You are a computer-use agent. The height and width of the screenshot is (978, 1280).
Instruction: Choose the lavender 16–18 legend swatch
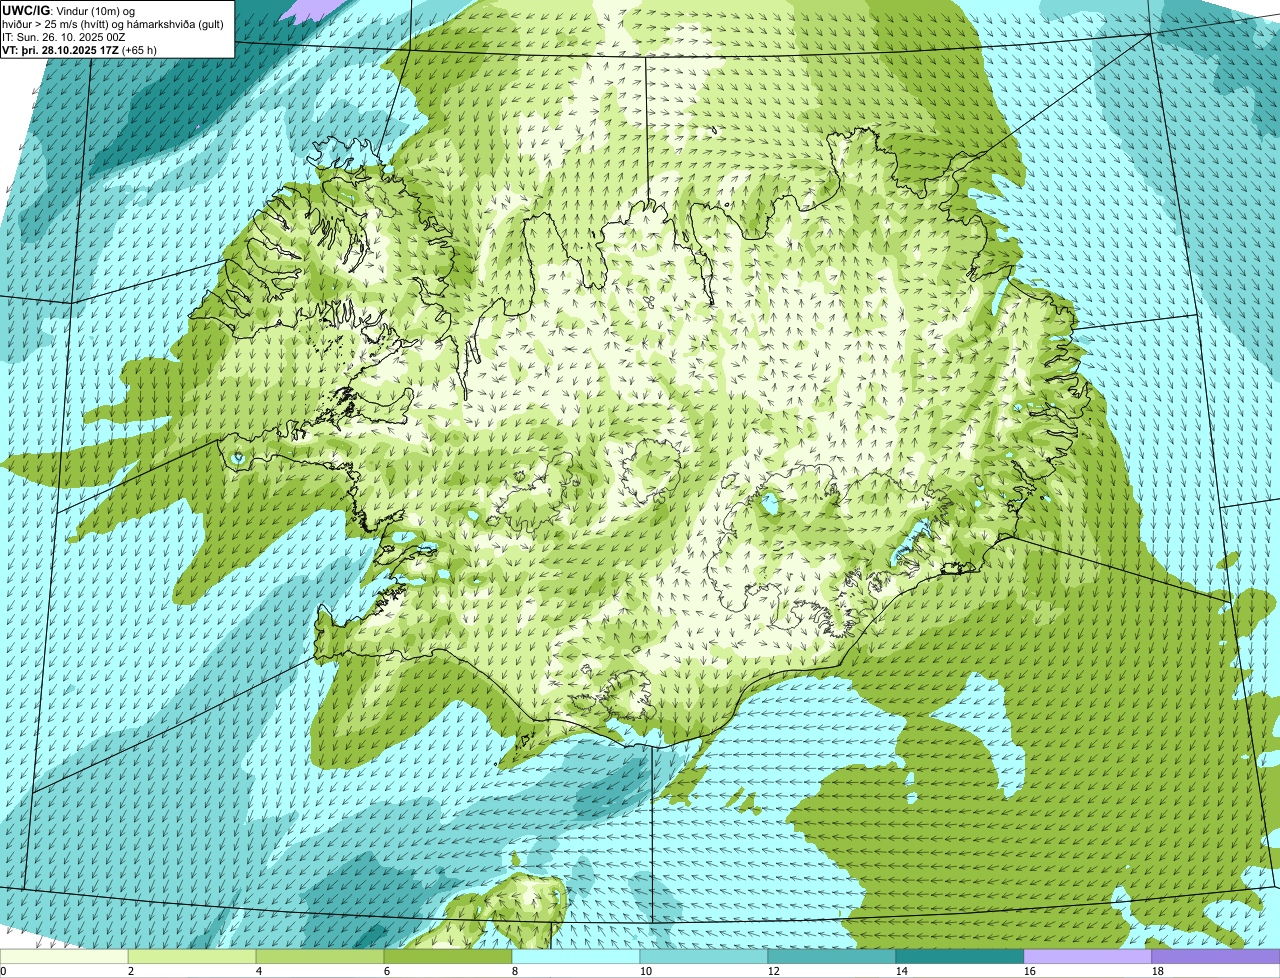point(1088,957)
